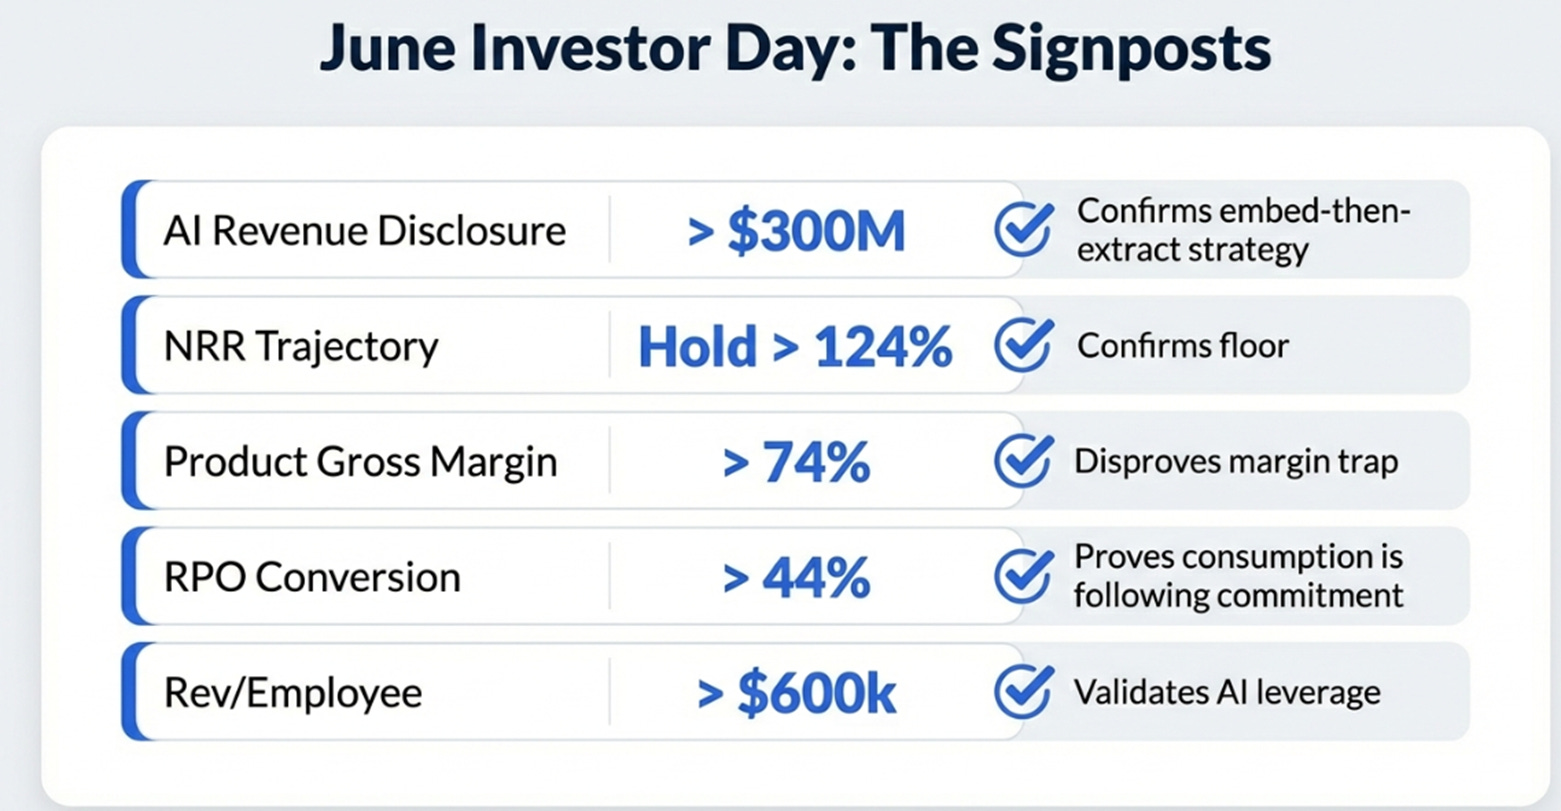This screenshot has height=811, width=1561.
Task: Click the Confirms embed-then-extract strategy text
Action: 1243,230
